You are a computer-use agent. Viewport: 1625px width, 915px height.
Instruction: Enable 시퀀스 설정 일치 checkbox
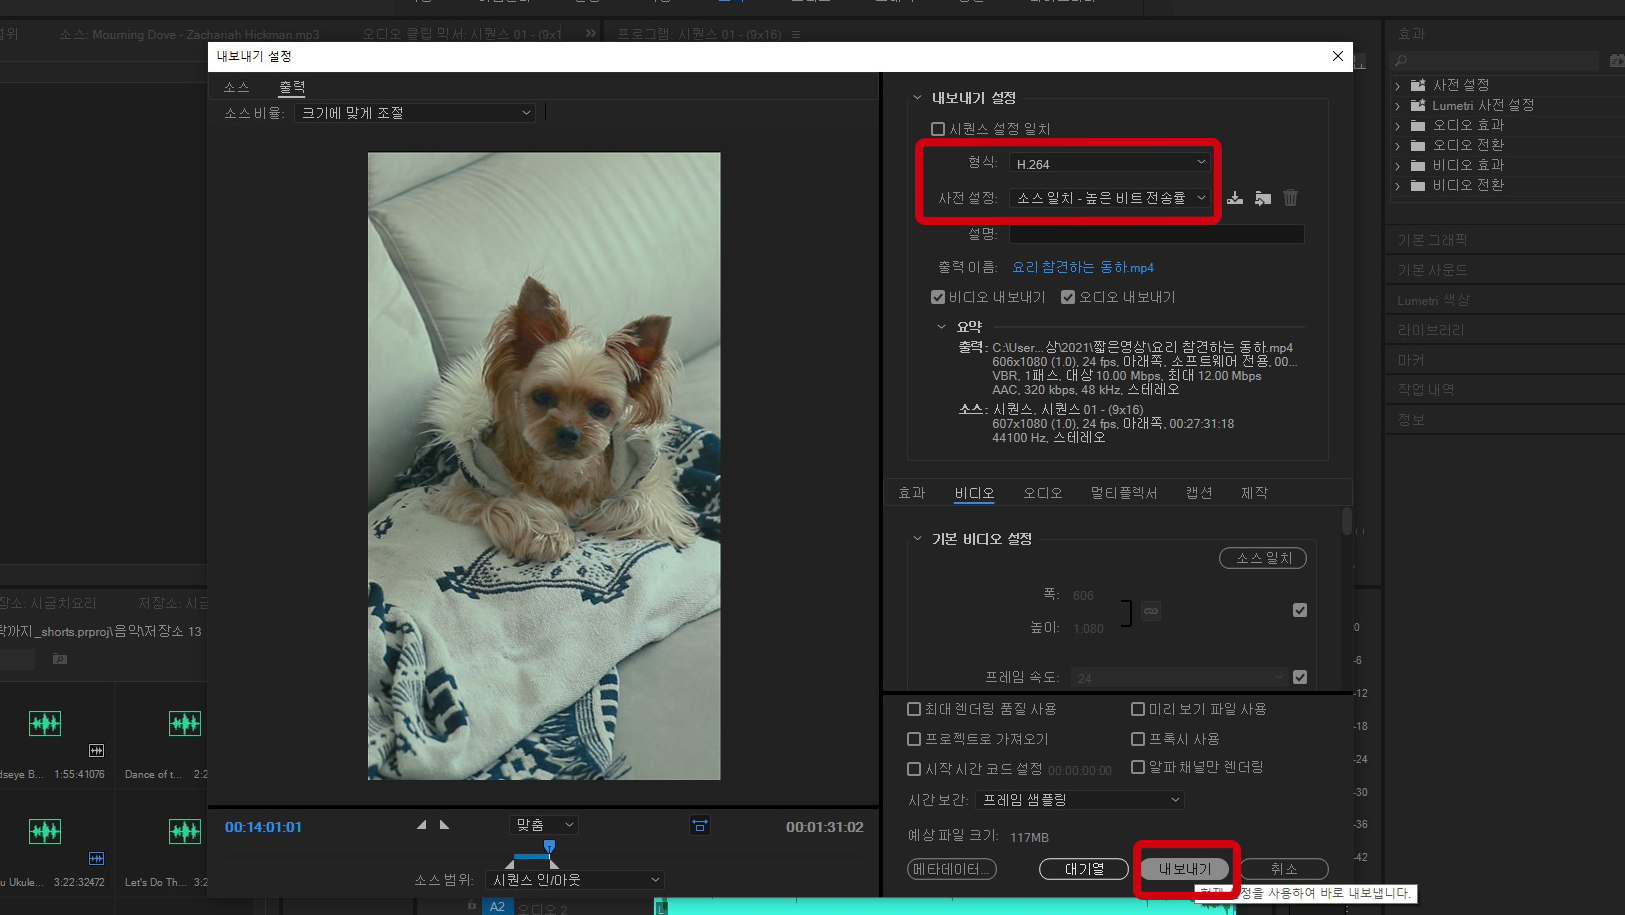pyautogui.click(x=938, y=129)
